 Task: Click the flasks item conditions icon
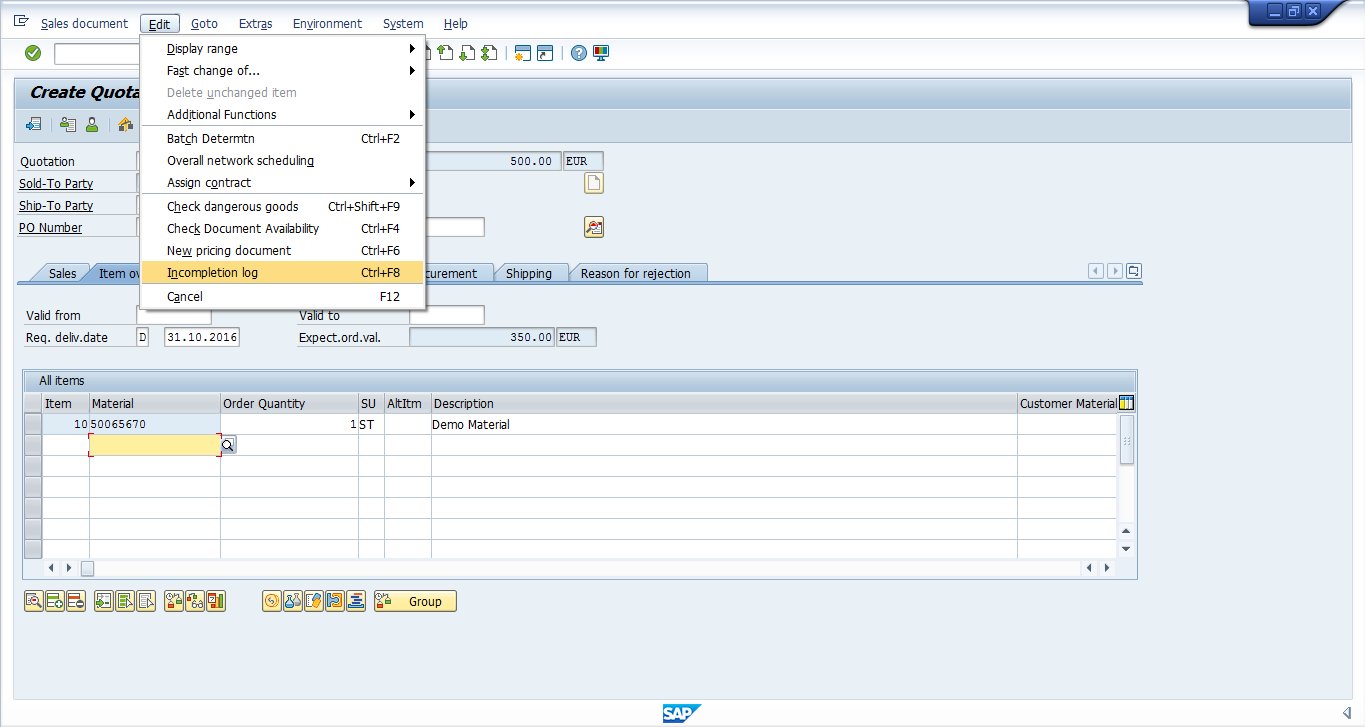point(293,601)
